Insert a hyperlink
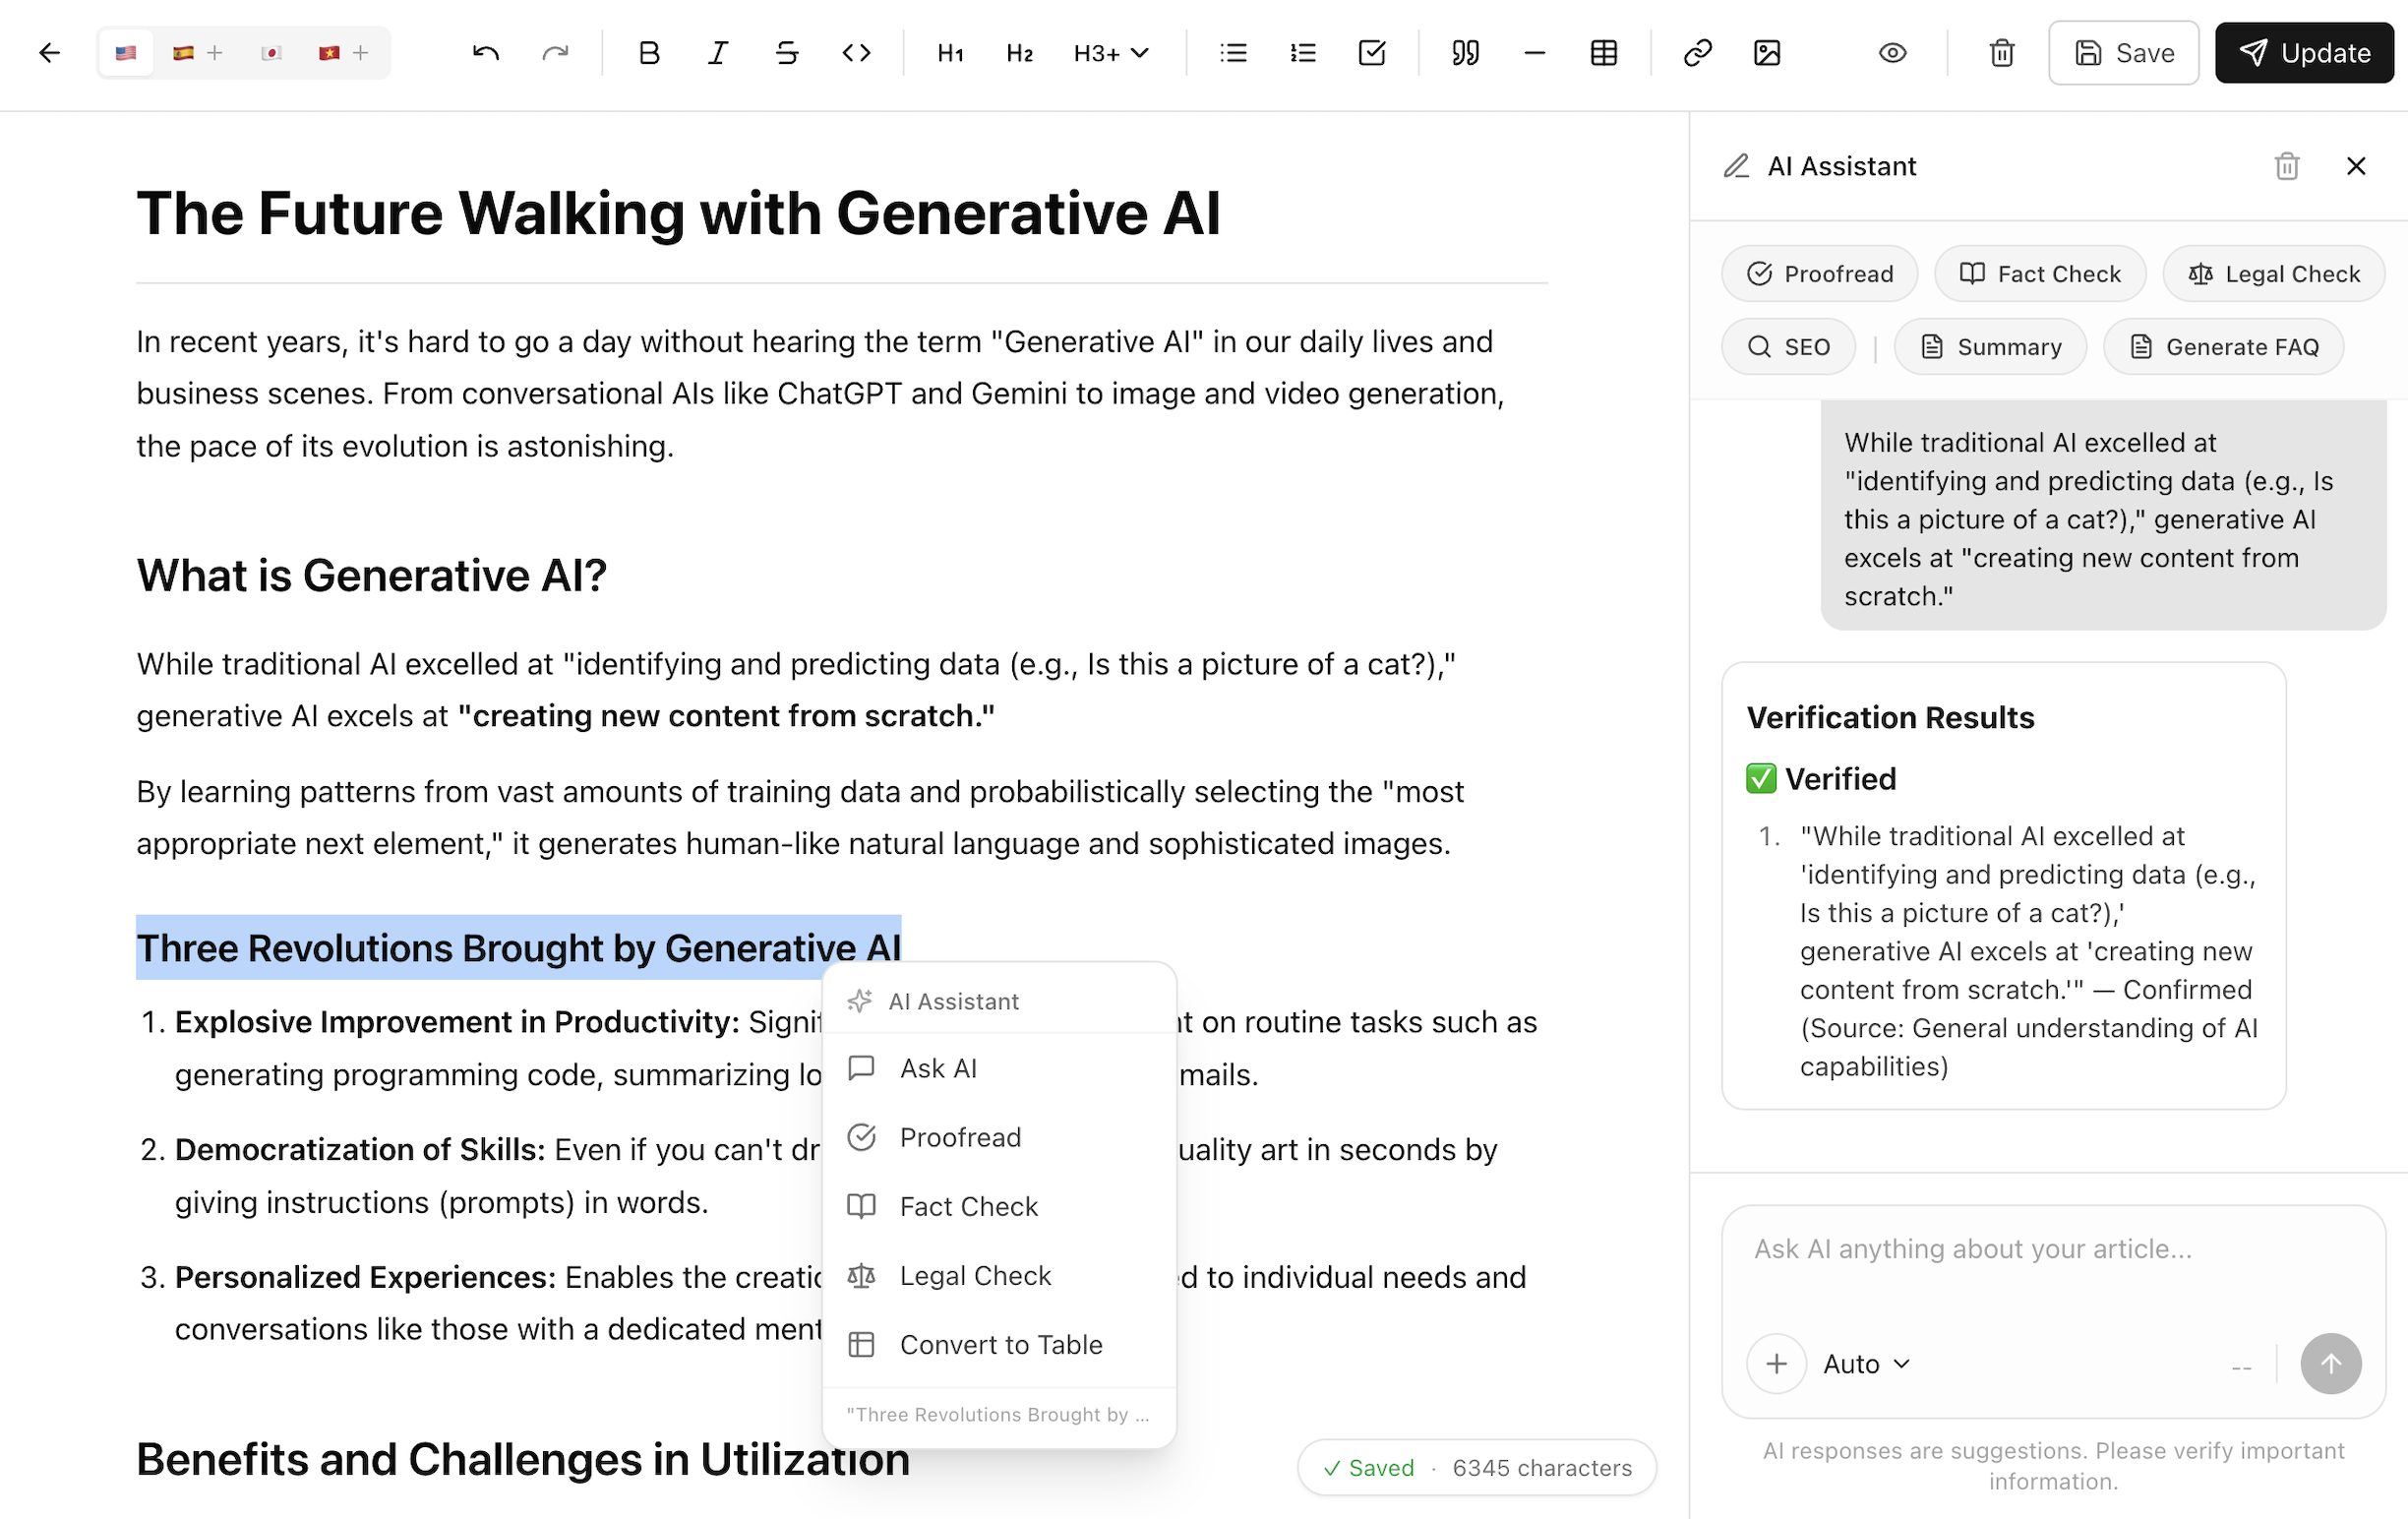Viewport: 2408px width, 1519px height. (1698, 53)
